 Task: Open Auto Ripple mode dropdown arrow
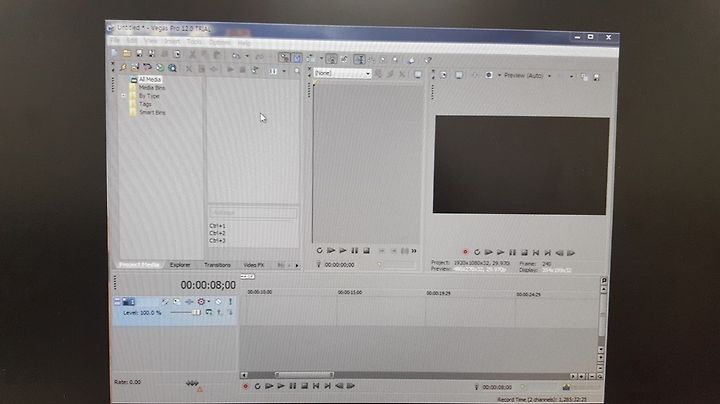pyautogui.click(x=321, y=59)
